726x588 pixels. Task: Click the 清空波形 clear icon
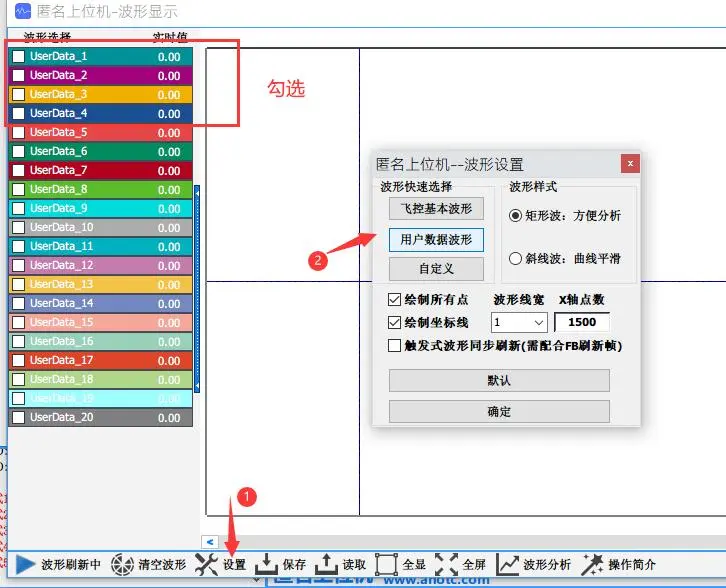tap(122, 564)
